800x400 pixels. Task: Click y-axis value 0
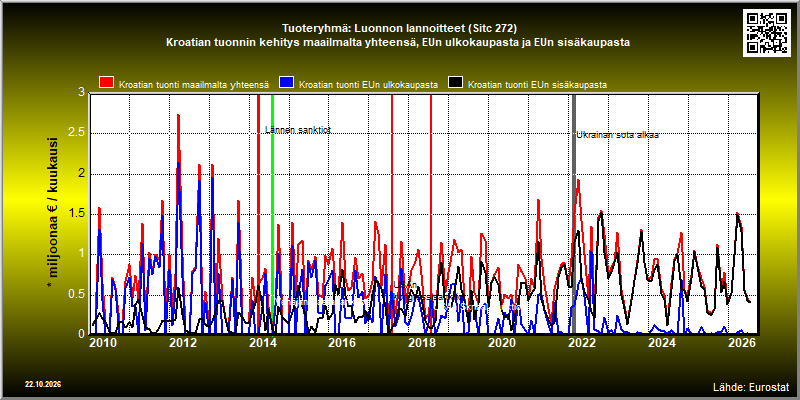tap(82, 334)
